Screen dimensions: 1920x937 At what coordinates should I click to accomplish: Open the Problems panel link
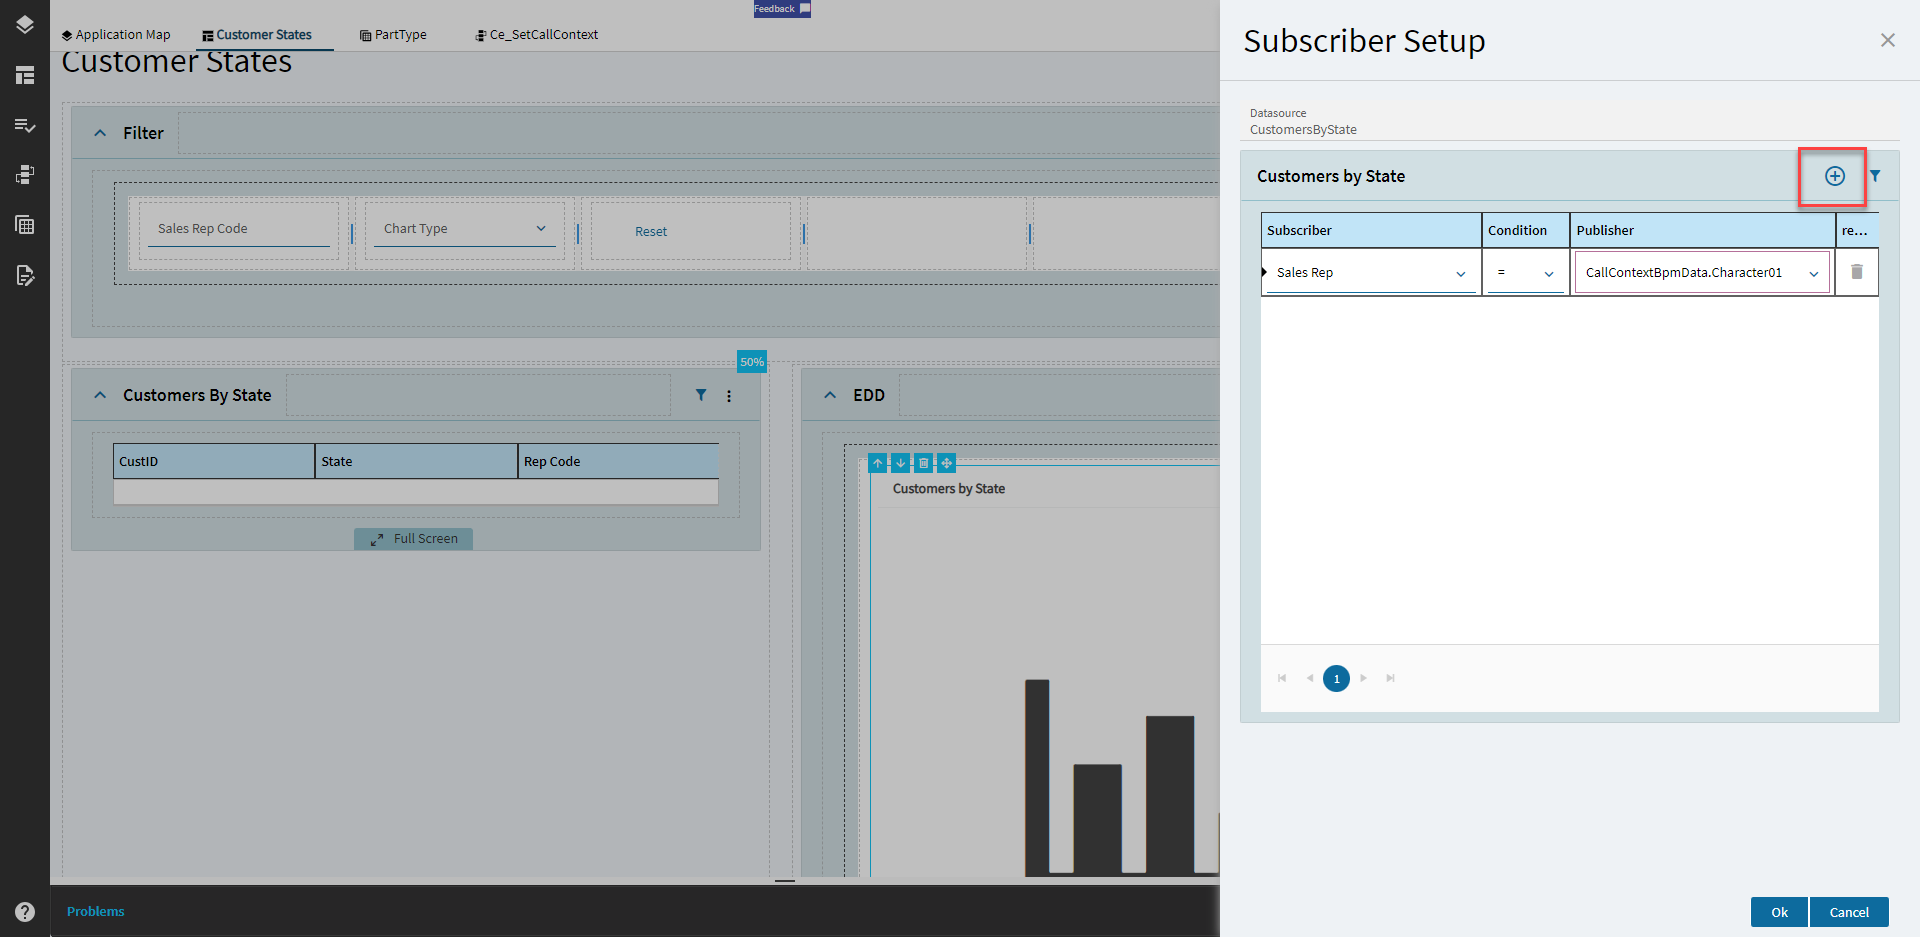pyautogui.click(x=96, y=911)
